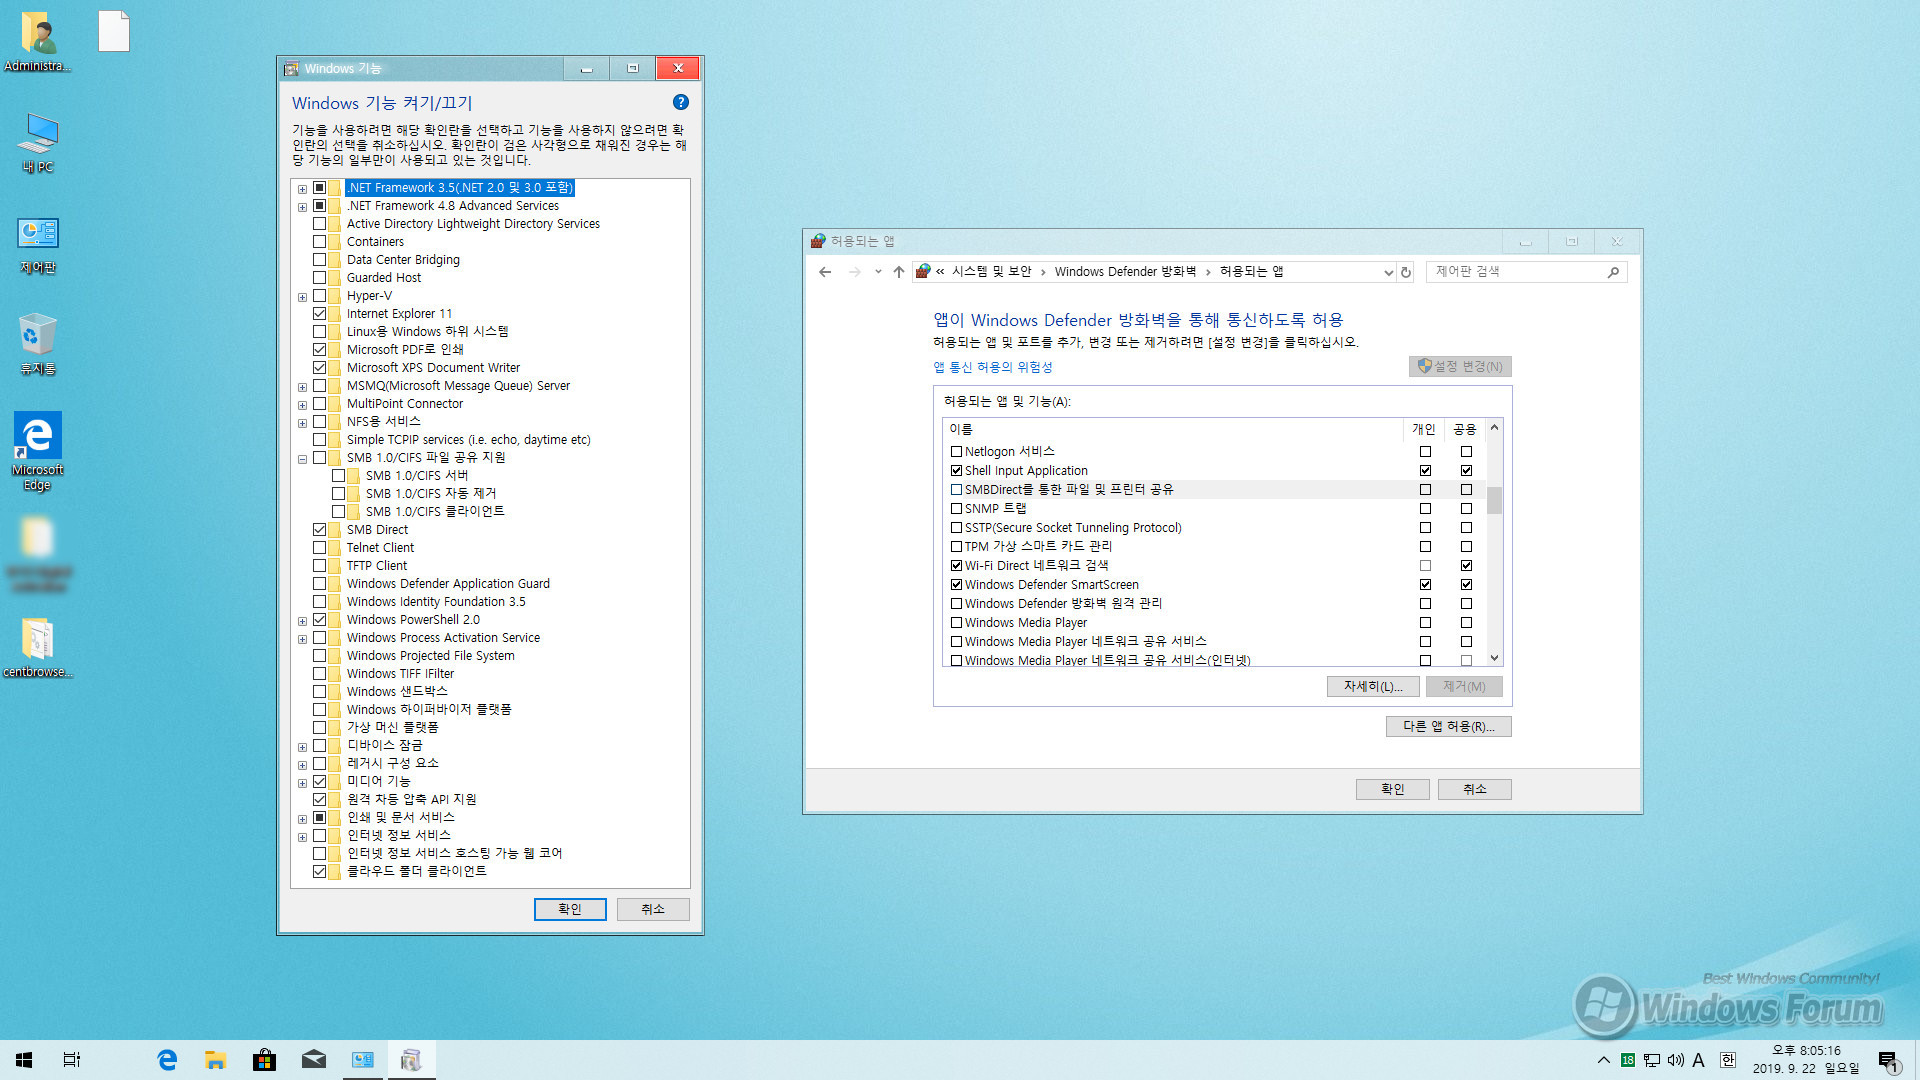The height and width of the screenshot is (1080, 1920).
Task: Expand 미디어 기능 tree node
Action: 302,783
